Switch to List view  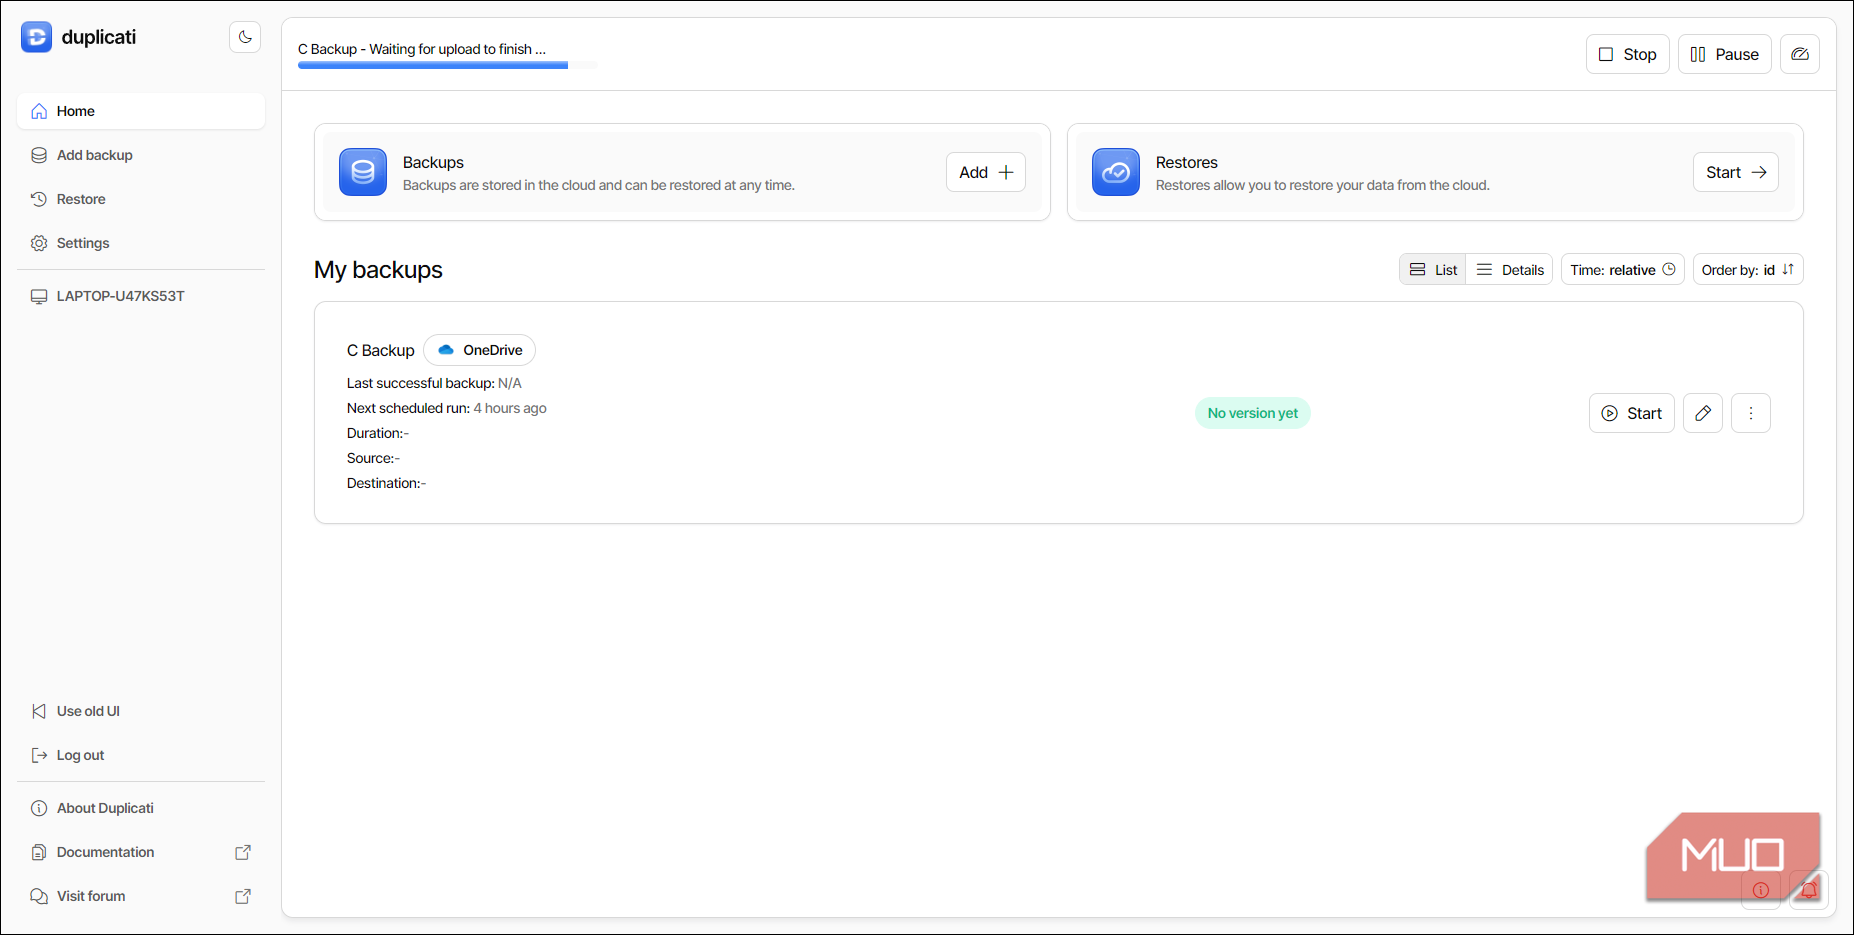pos(1433,270)
